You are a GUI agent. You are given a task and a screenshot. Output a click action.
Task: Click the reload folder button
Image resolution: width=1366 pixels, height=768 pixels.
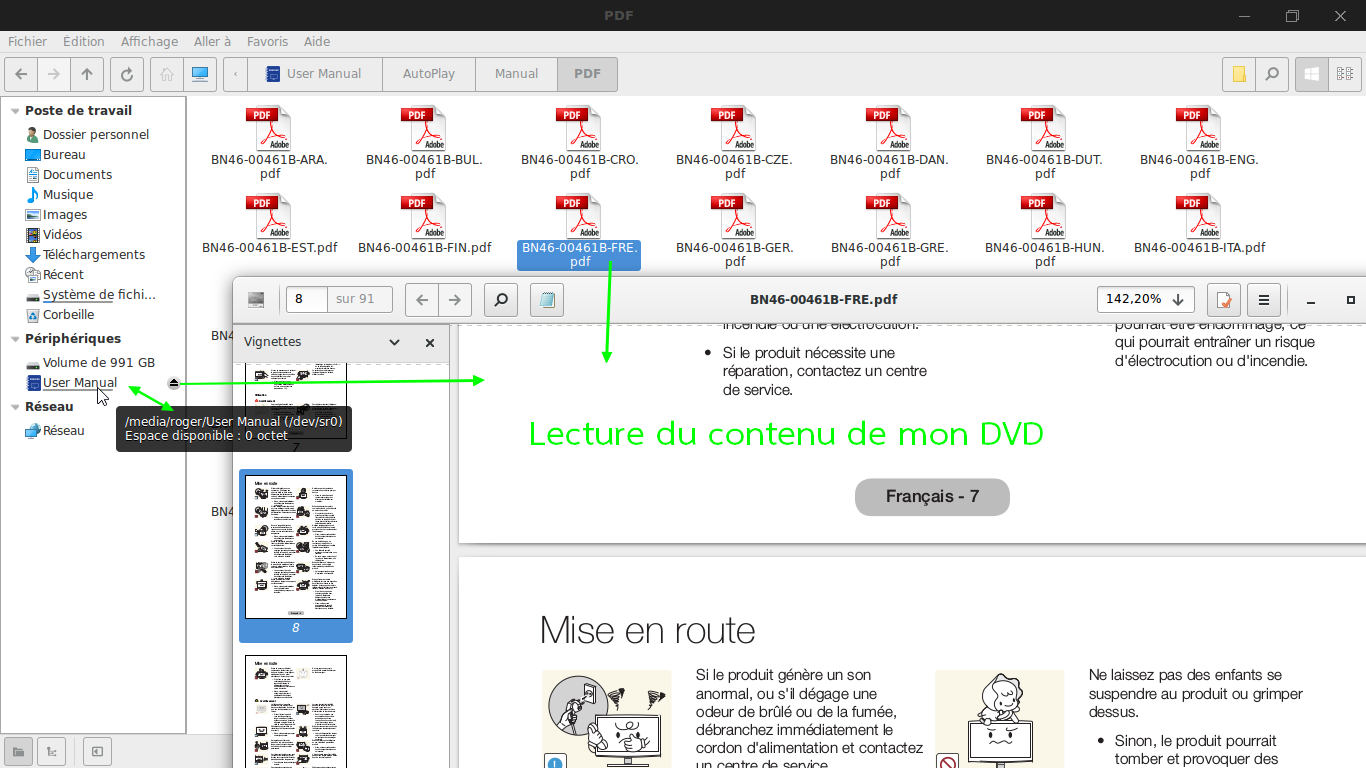tap(127, 74)
